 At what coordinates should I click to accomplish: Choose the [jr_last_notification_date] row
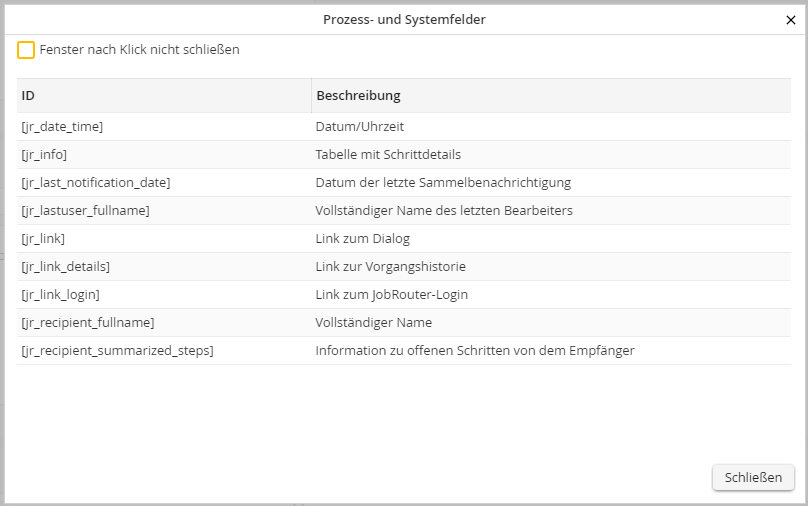[x=96, y=183]
